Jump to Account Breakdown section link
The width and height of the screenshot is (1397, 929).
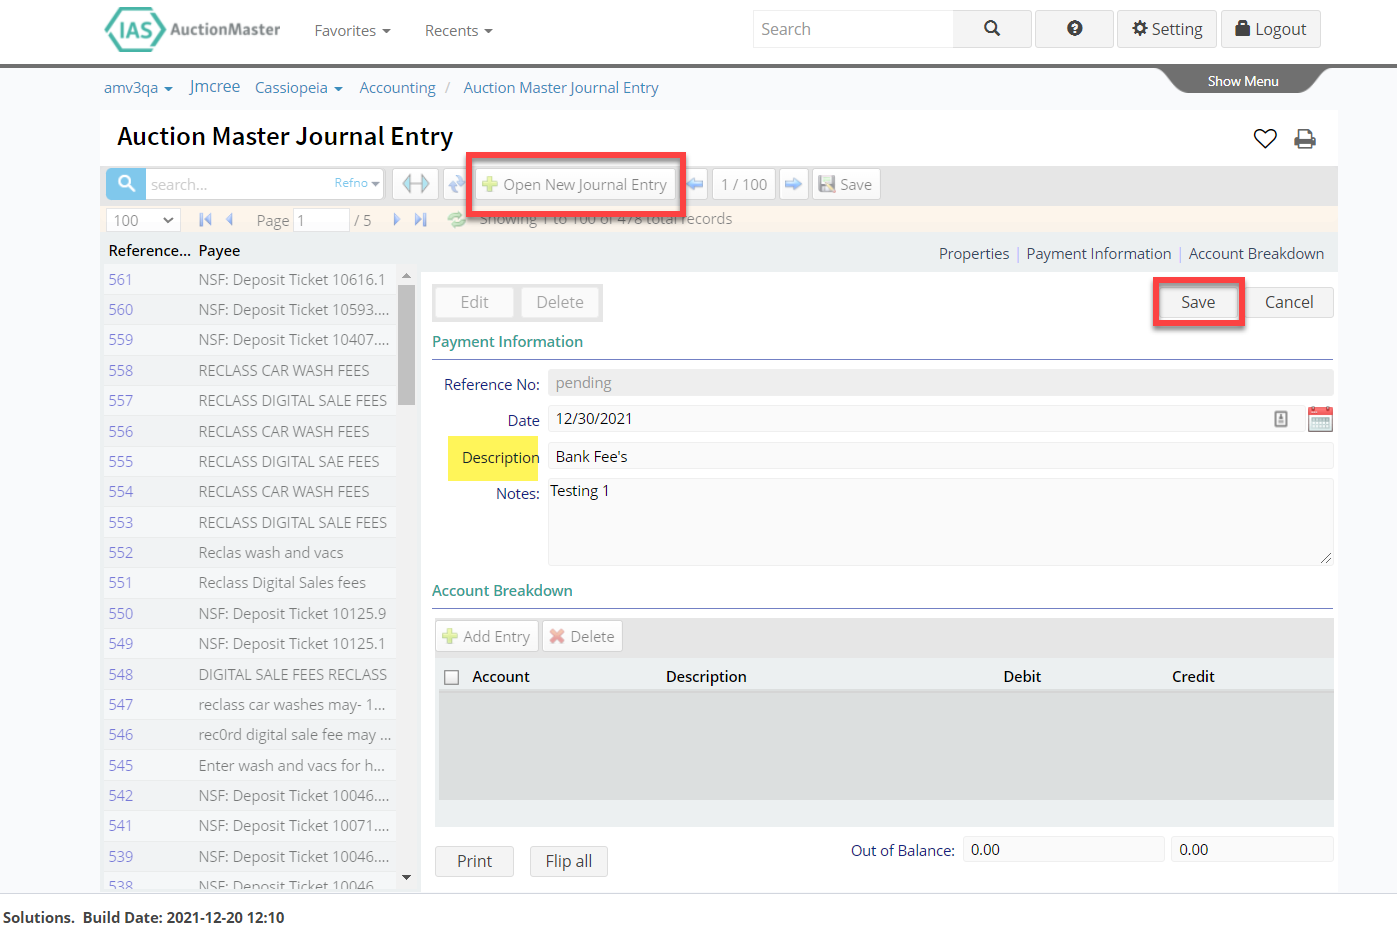pos(1256,254)
